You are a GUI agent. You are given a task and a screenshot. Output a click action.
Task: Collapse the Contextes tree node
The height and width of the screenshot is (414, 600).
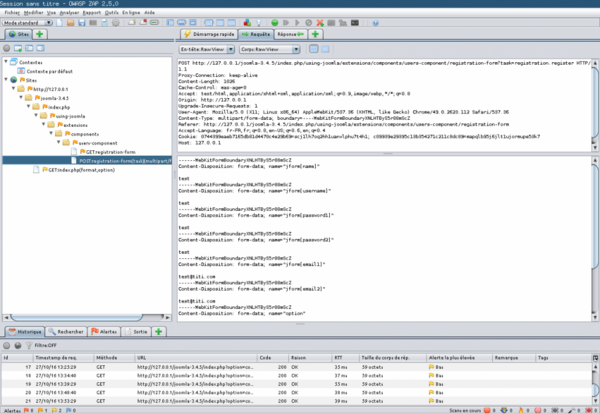(6, 62)
